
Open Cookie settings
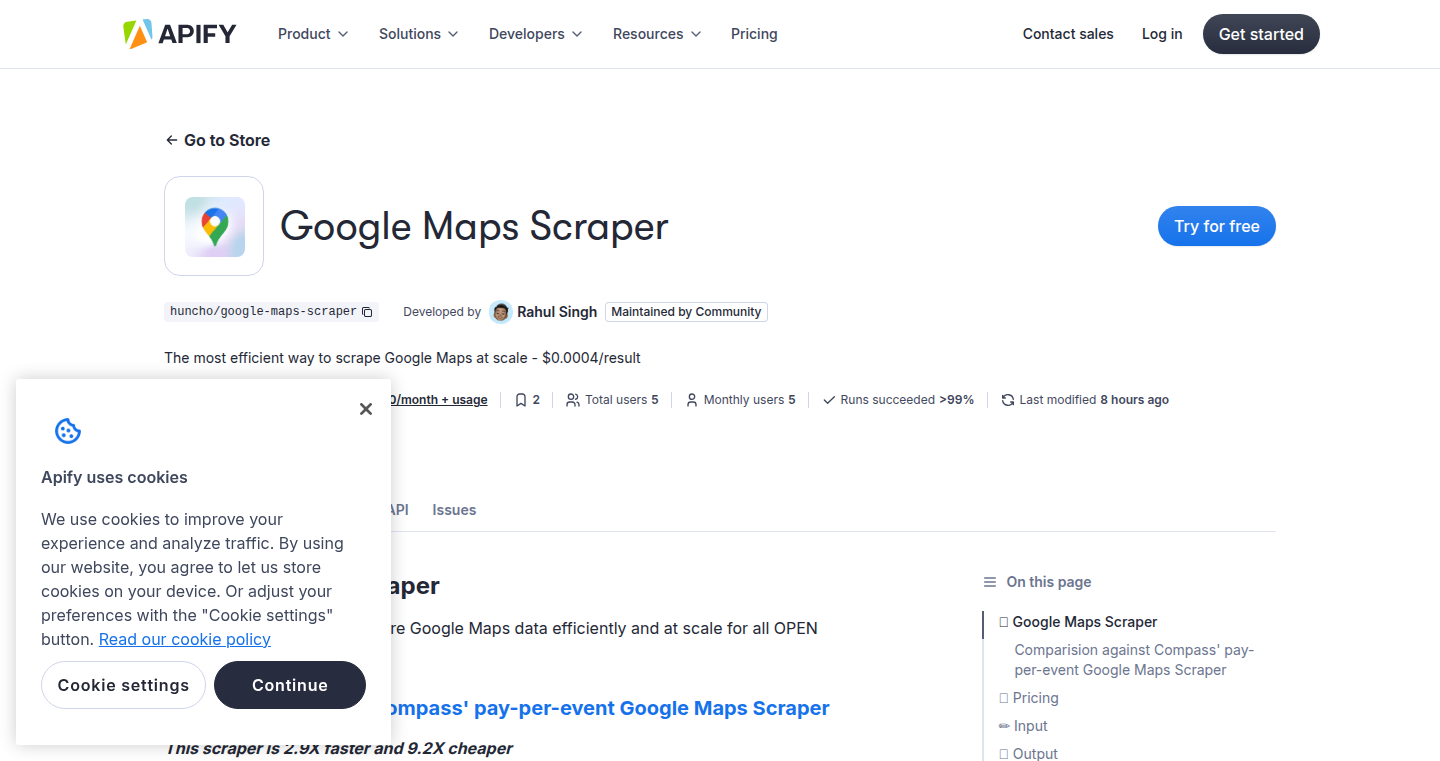[123, 685]
